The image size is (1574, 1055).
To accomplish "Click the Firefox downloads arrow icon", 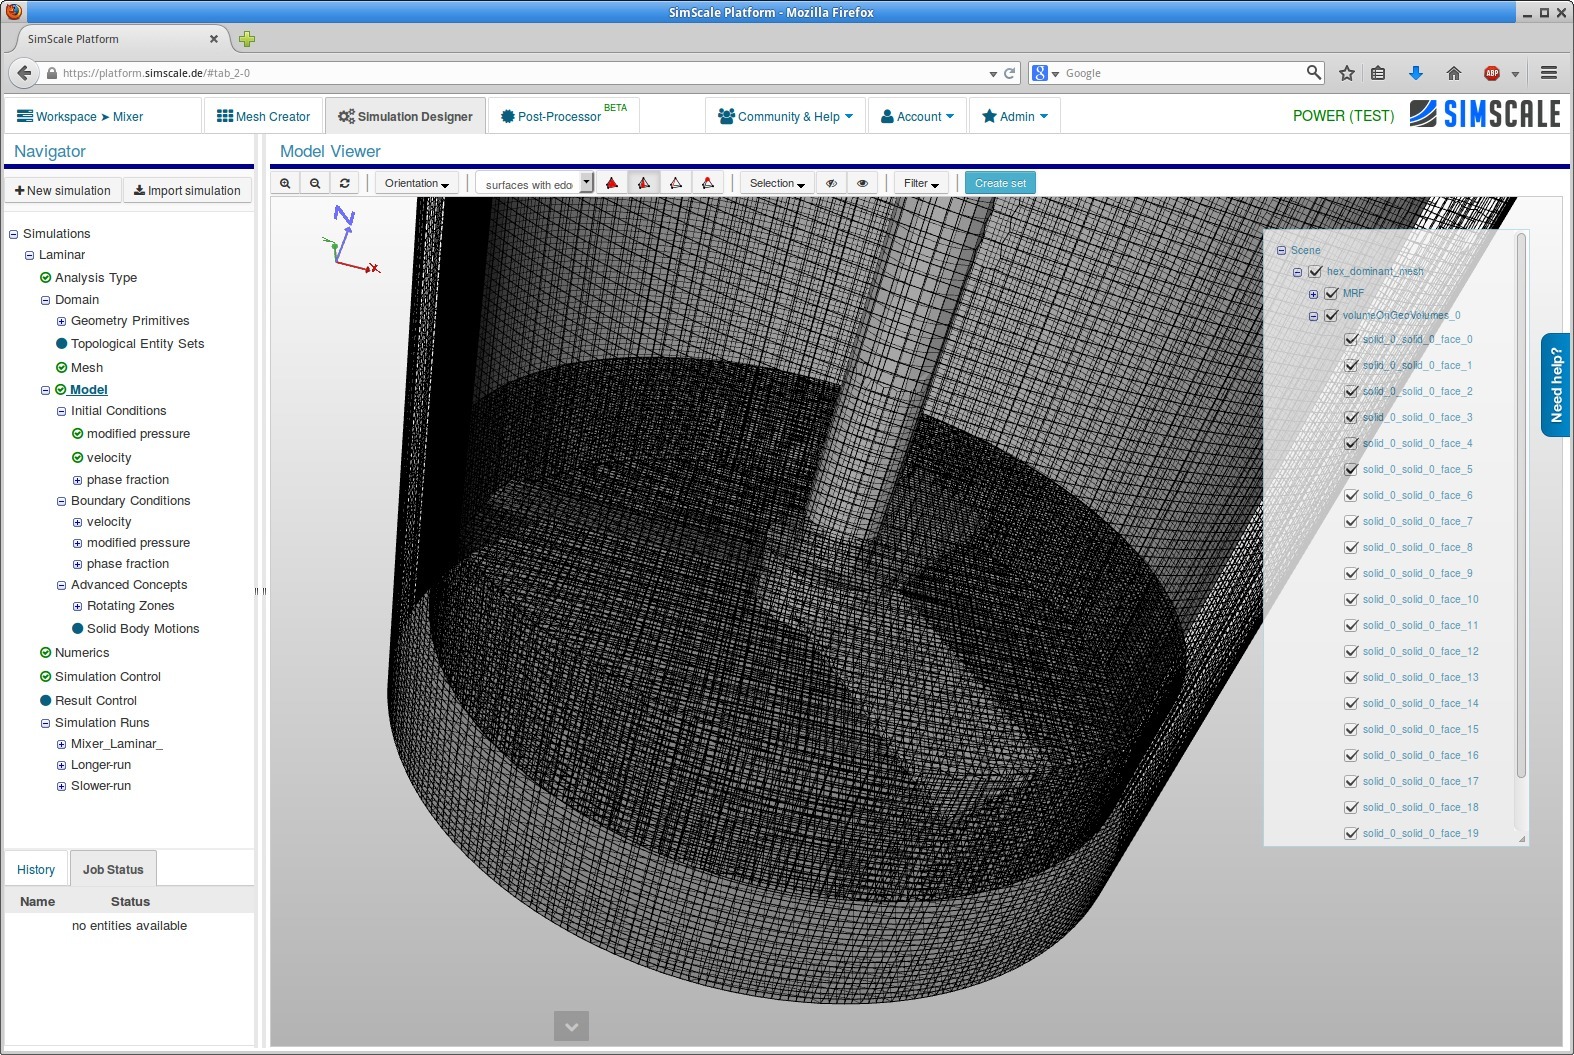I will [1415, 73].
